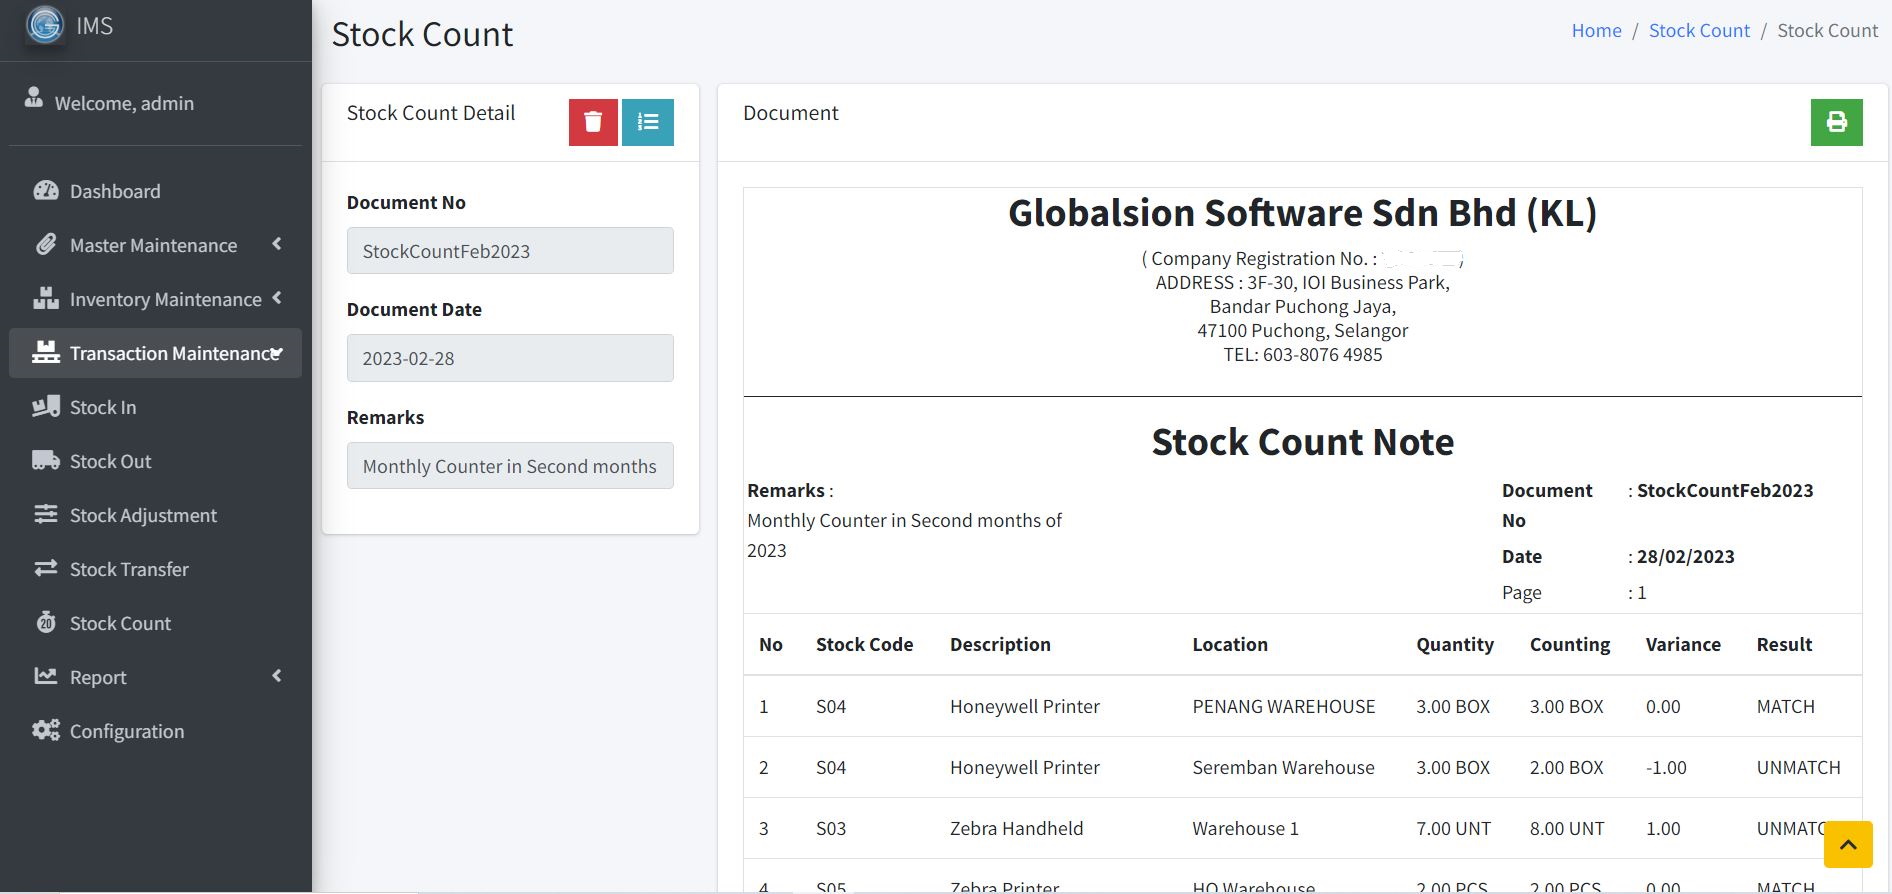Open Master Maintenance menu label

(153, 245)
